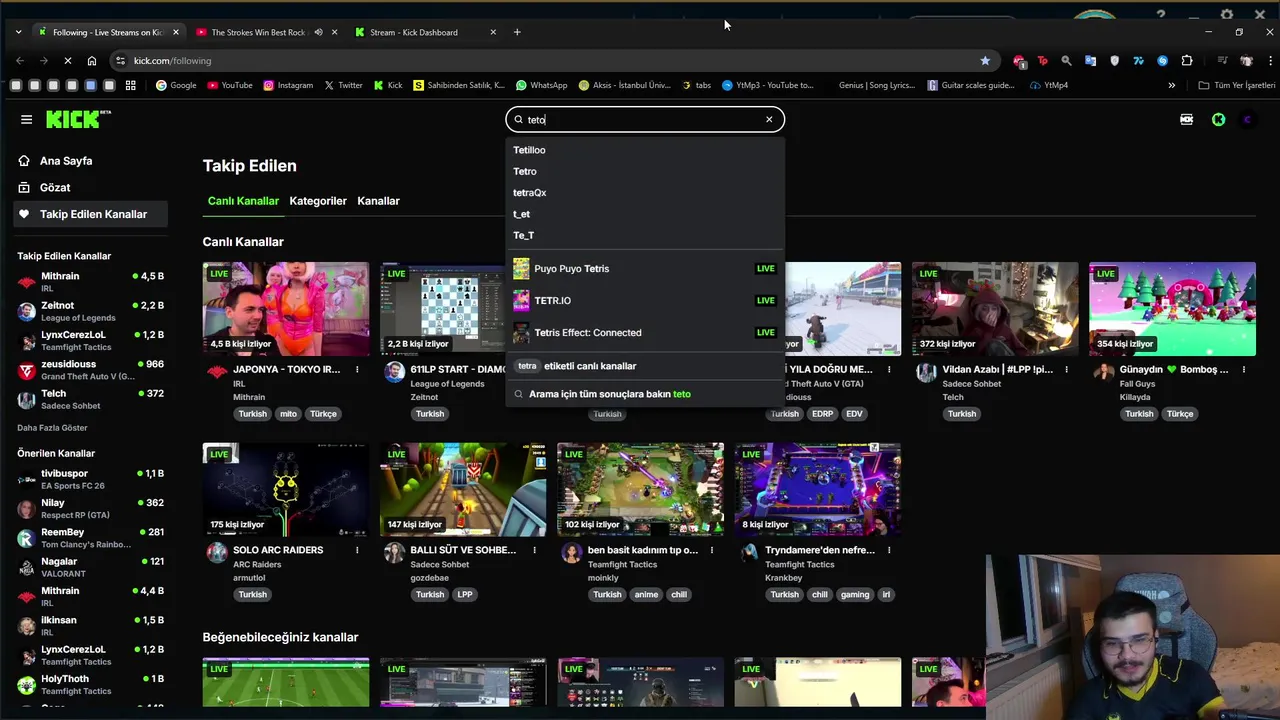The image size is (1280, 720).
Task: Open options menu for BALLI SÜT stream
Action: pos(534,550)
